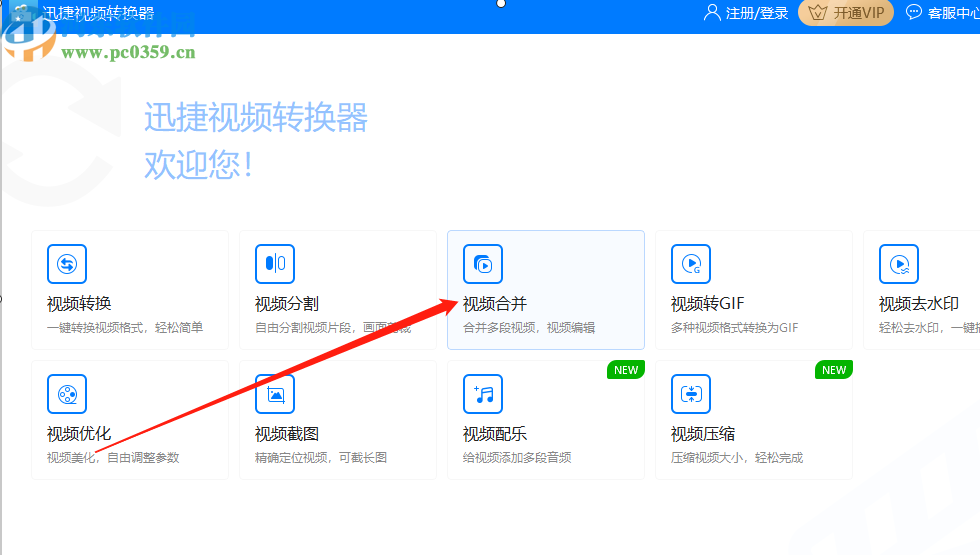Click the 视频去水印 watermark removal icon
Screen dimensions: 980x555
click(899, 264)
